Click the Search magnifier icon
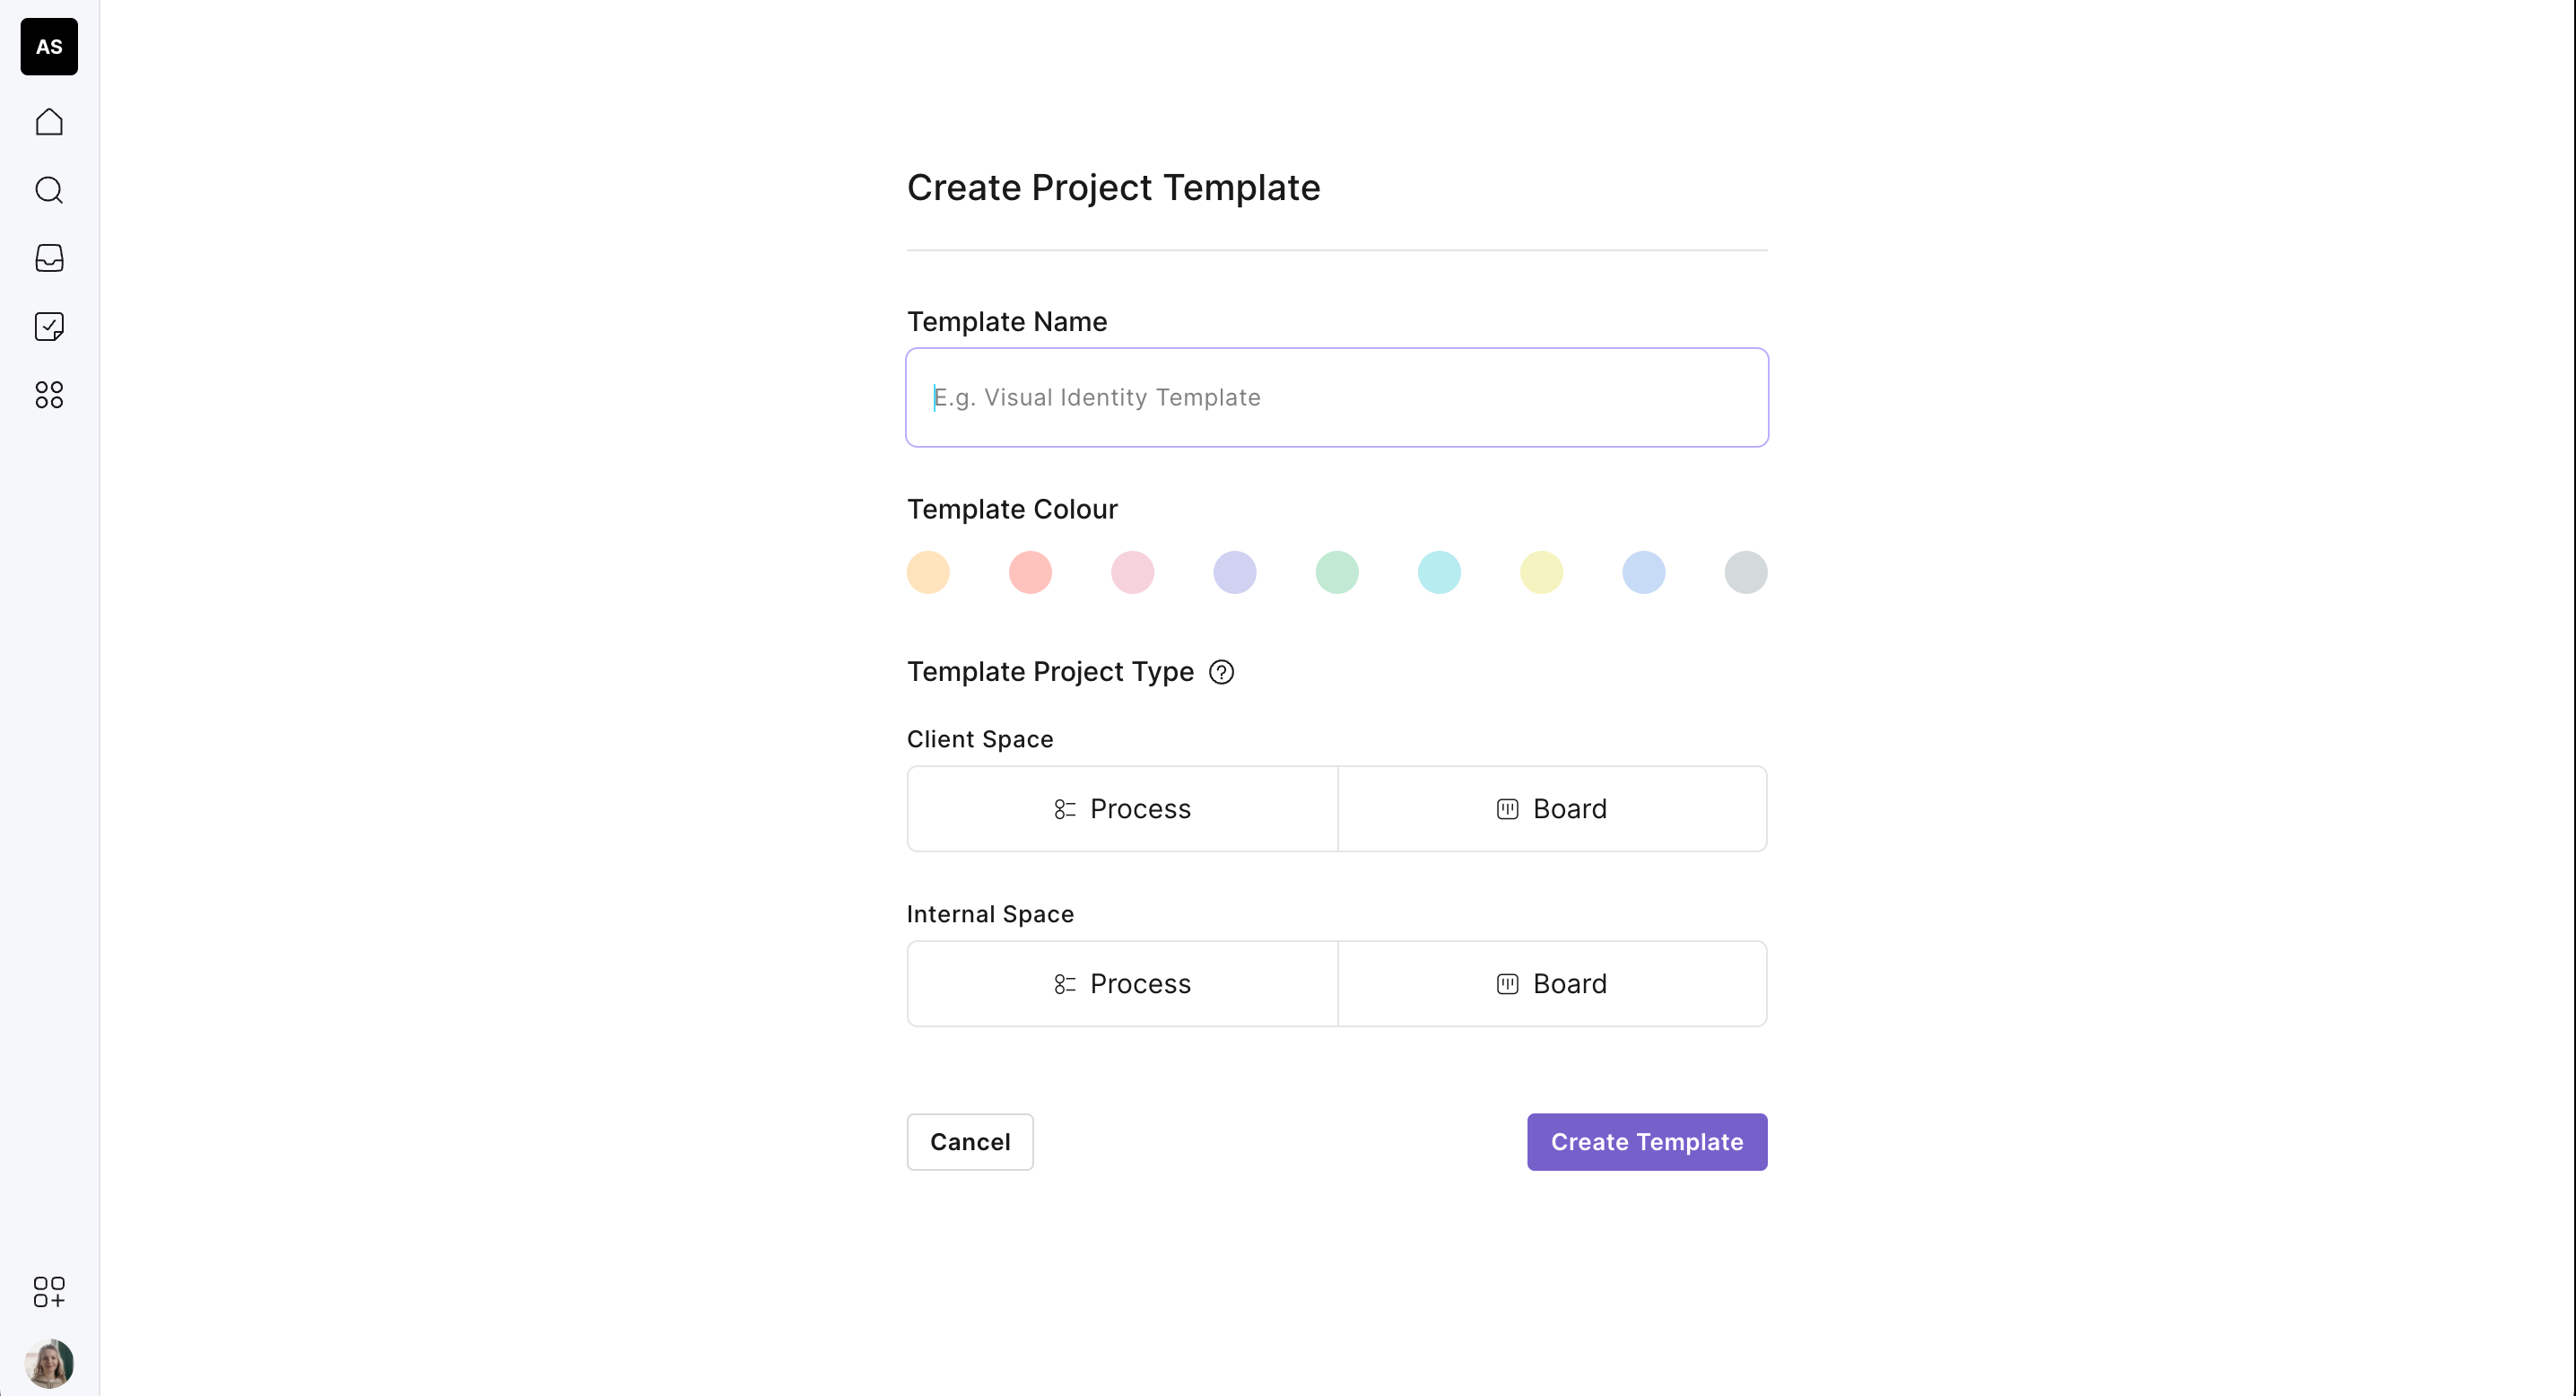This screenshot has height=1396, width=2576. [49, 190]
